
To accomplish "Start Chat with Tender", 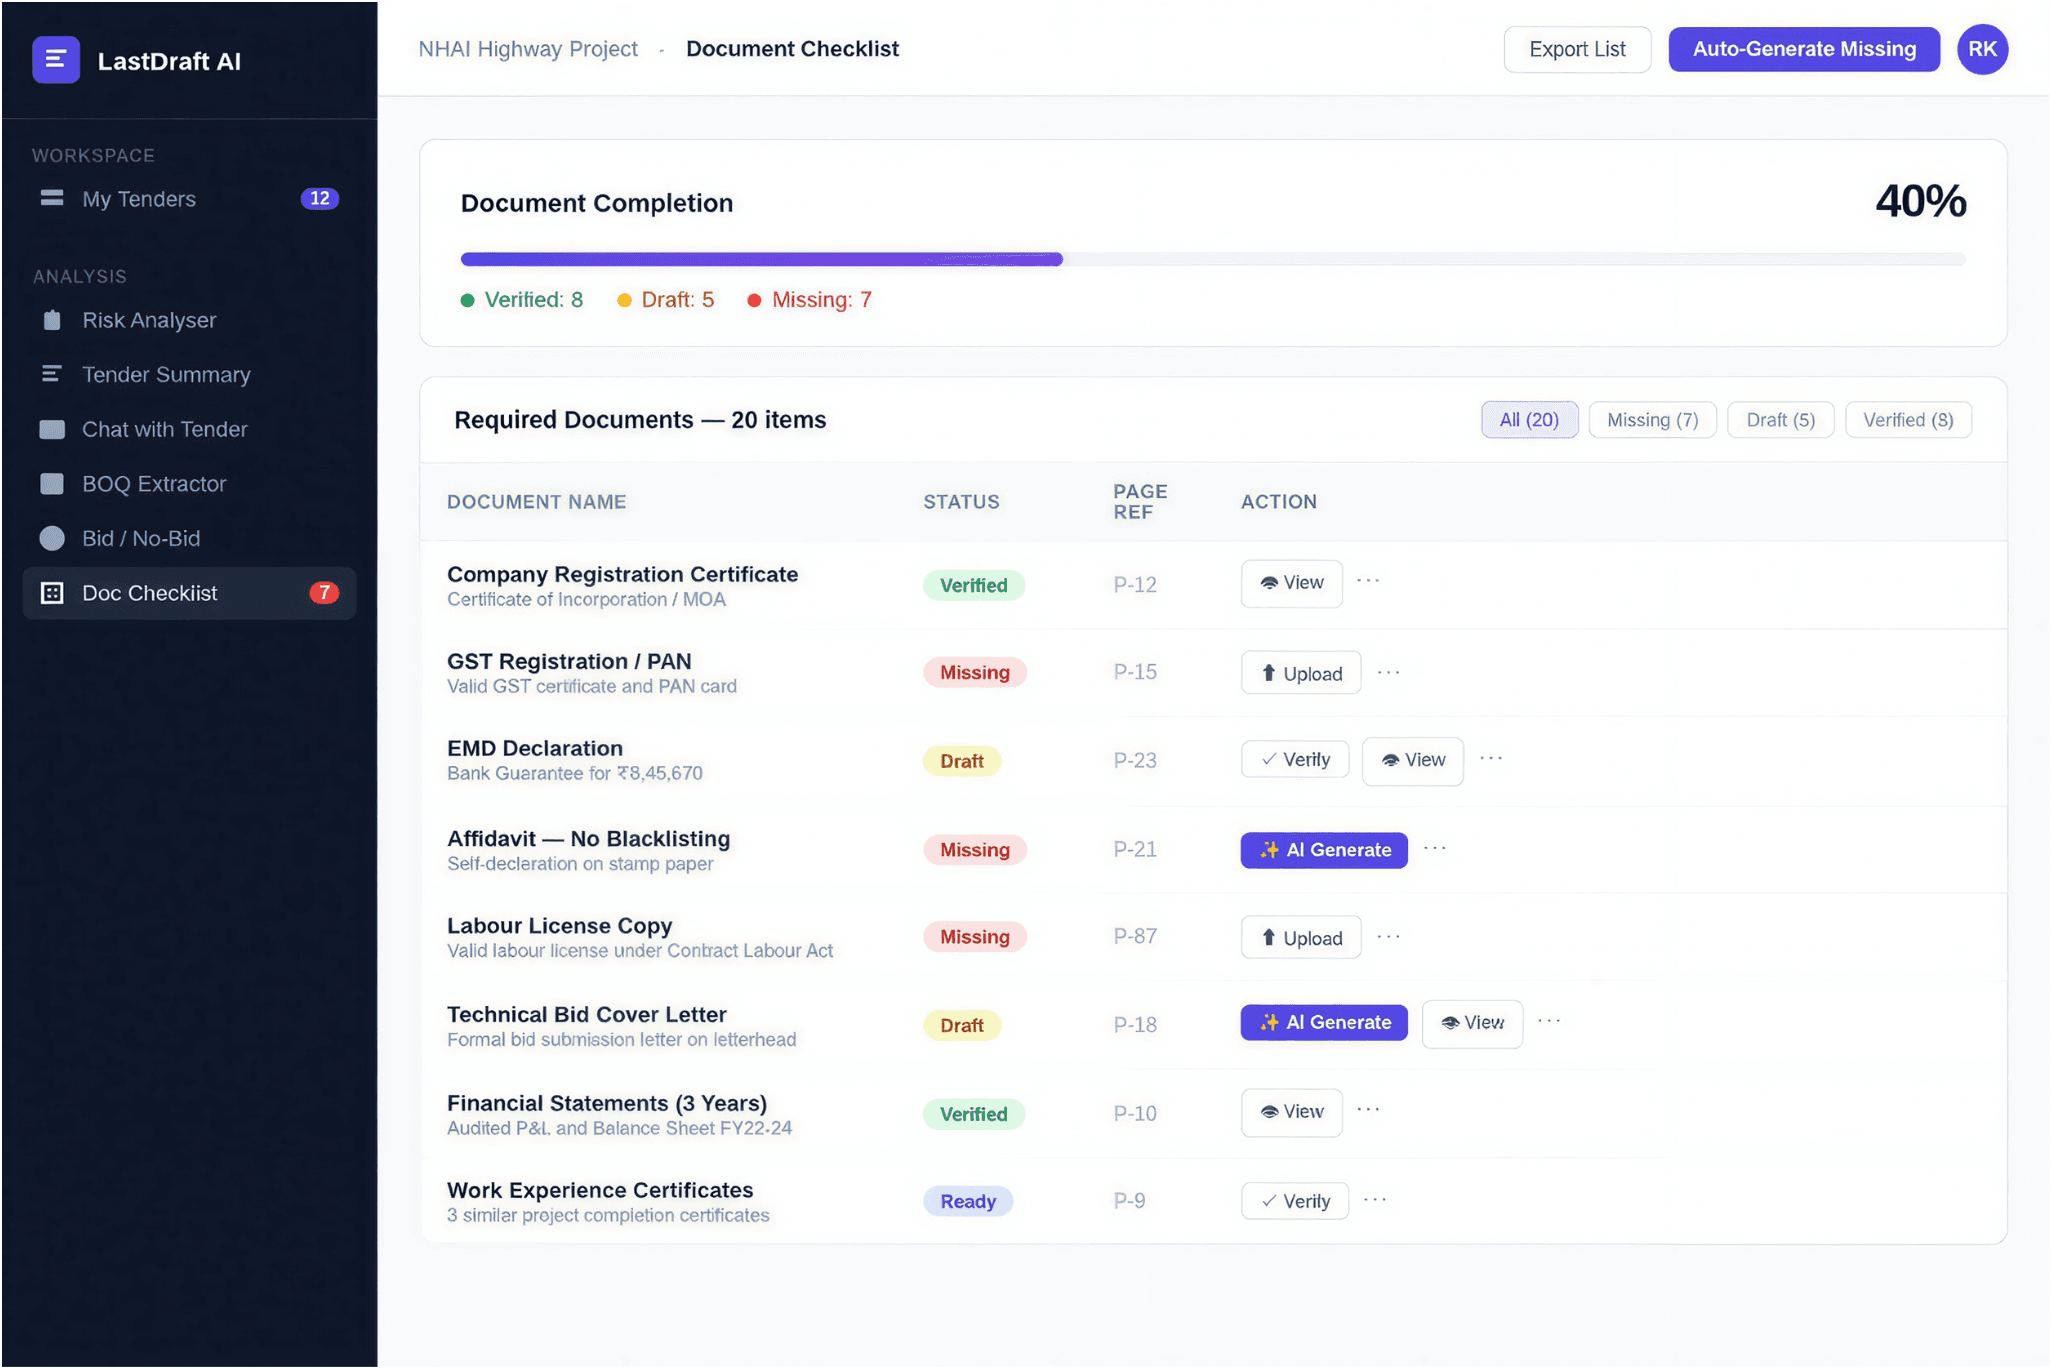I will [164, 429].
